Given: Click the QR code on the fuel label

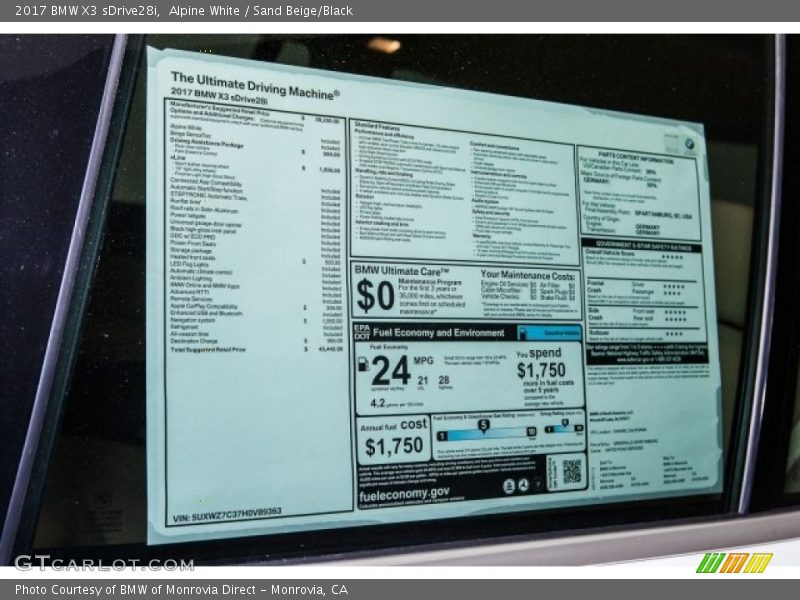Looking at the screenshot, I should pos(571,470).
